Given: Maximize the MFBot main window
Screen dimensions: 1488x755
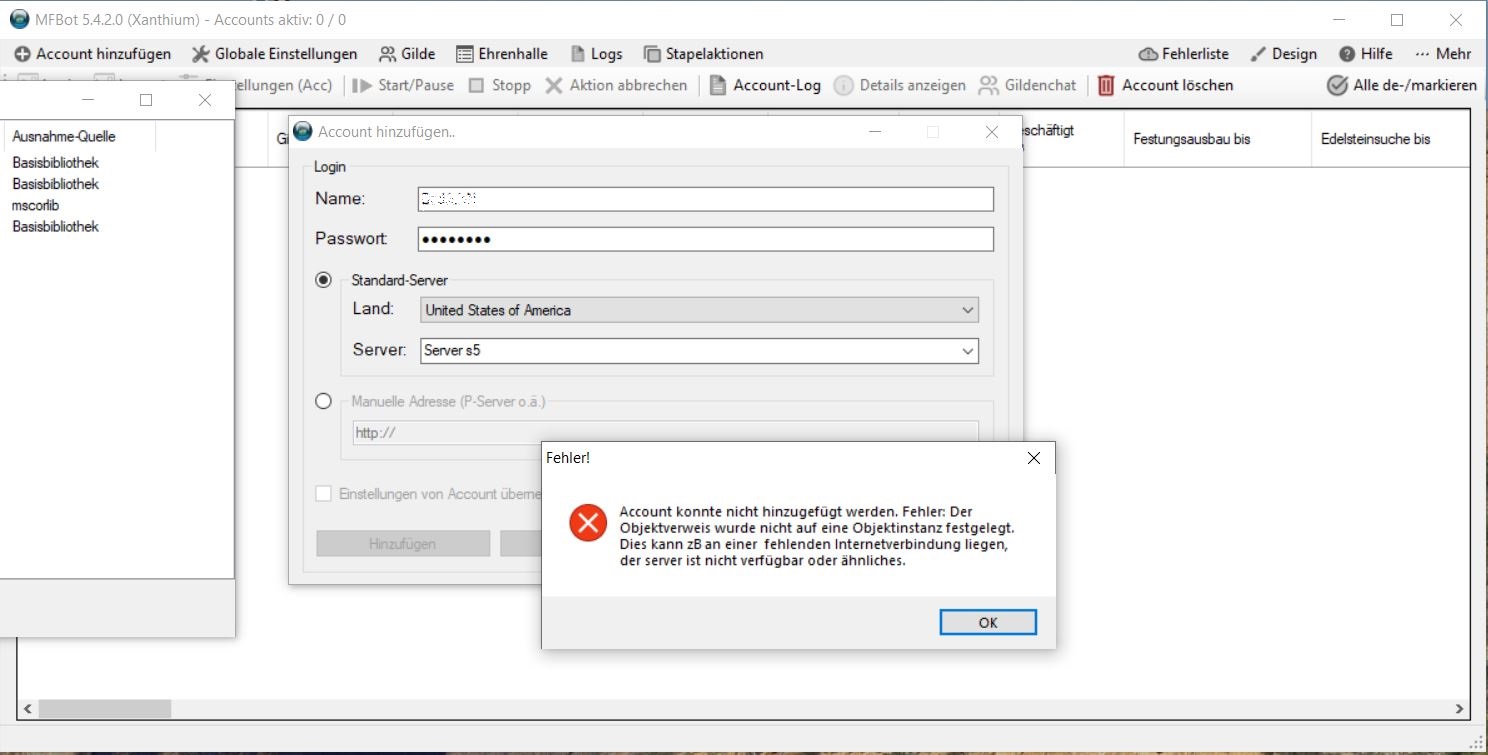Looking at the screenshot, I should (x=1397, y=20).
